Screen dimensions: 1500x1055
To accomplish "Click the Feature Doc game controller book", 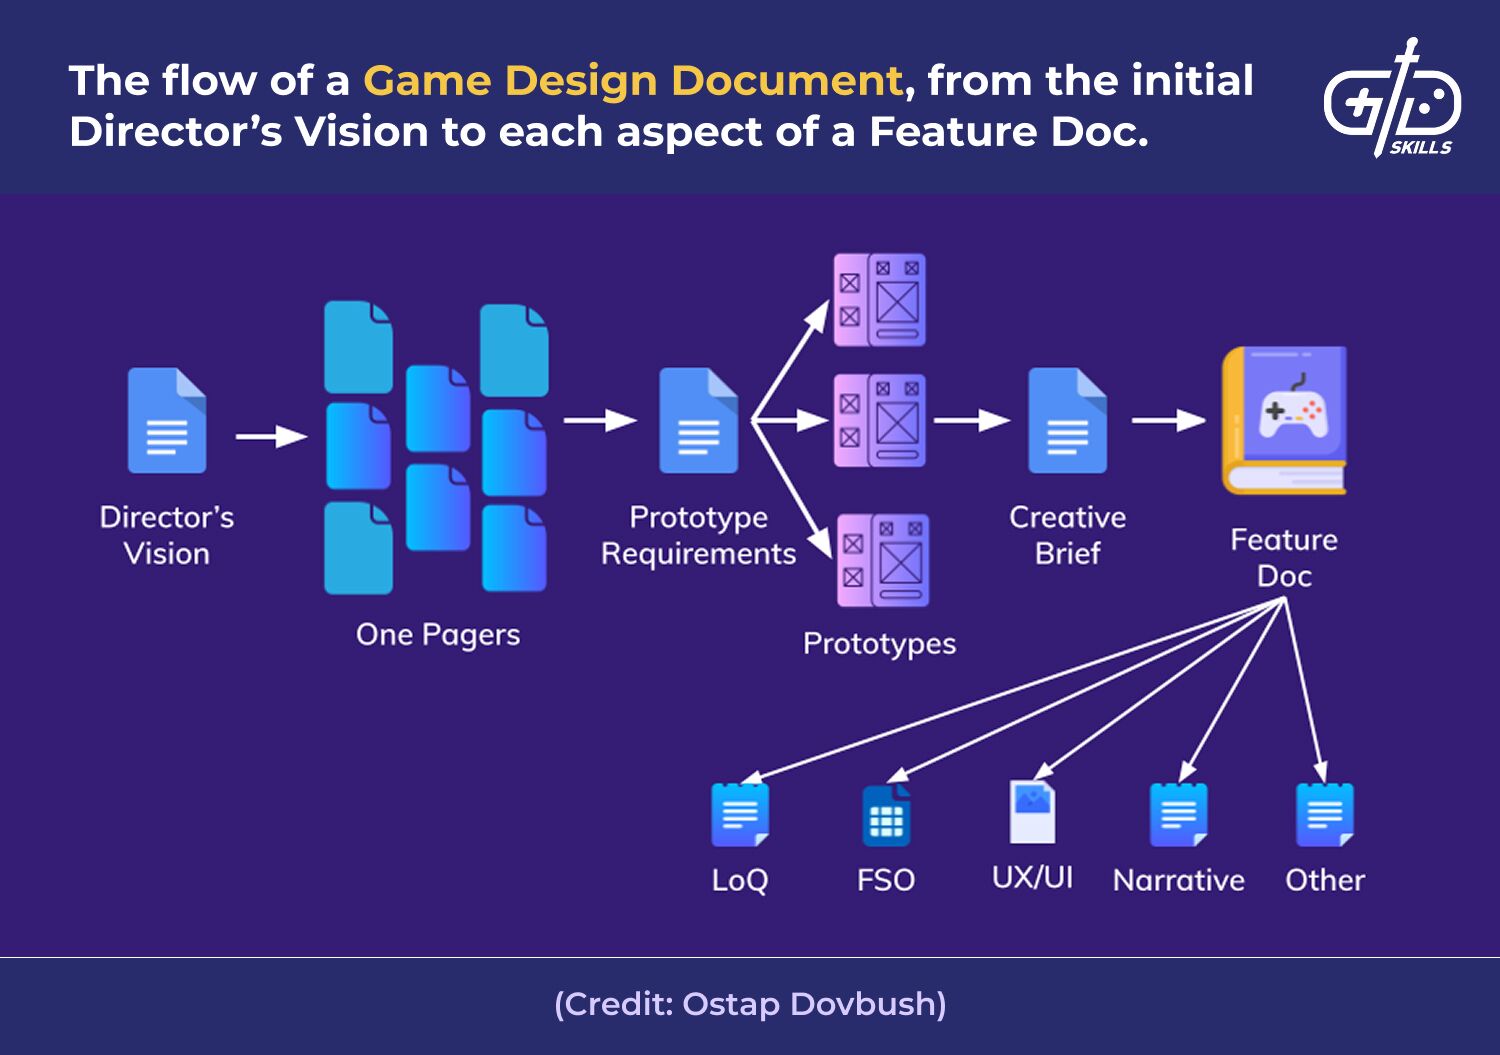I will click(1285, 420).
